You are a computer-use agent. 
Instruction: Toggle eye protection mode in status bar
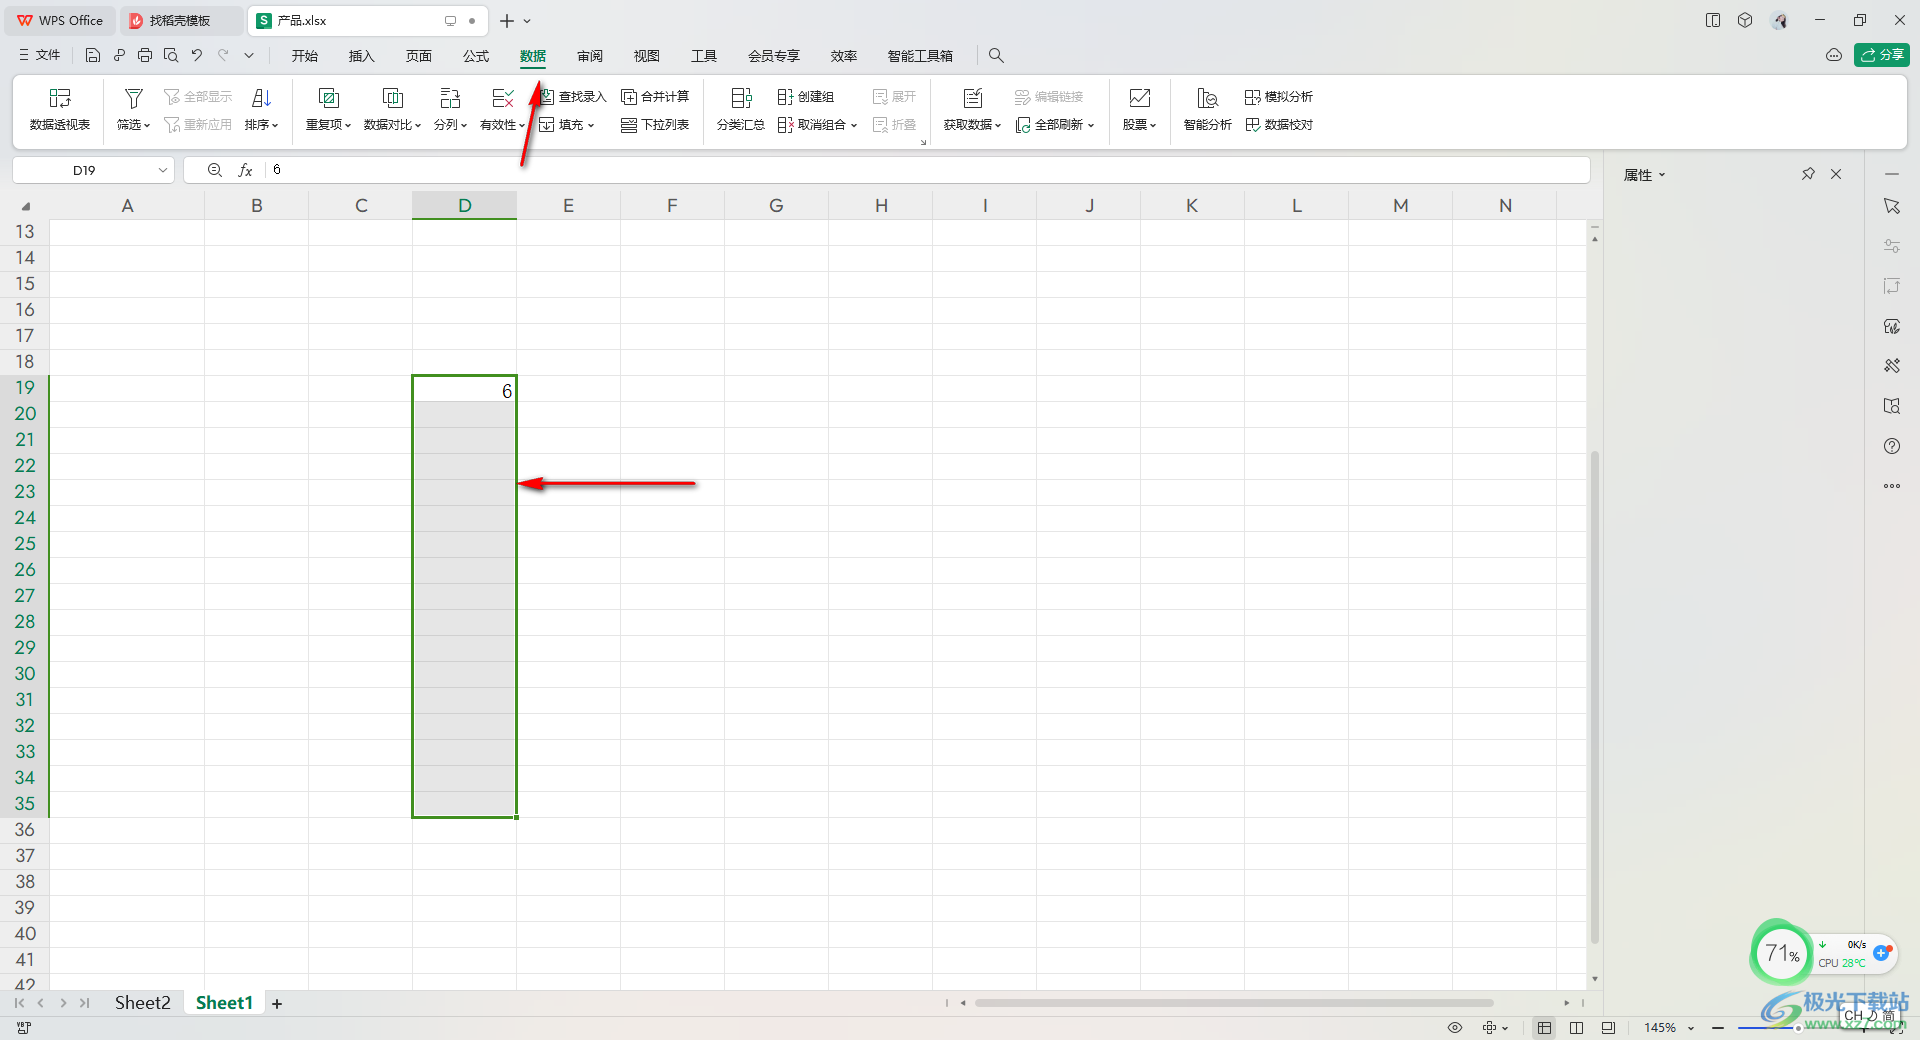tap(1455, 1028)
